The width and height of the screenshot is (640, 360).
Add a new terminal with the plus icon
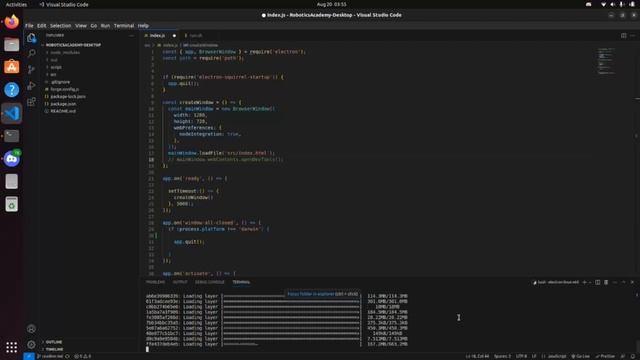pos(584,282)
